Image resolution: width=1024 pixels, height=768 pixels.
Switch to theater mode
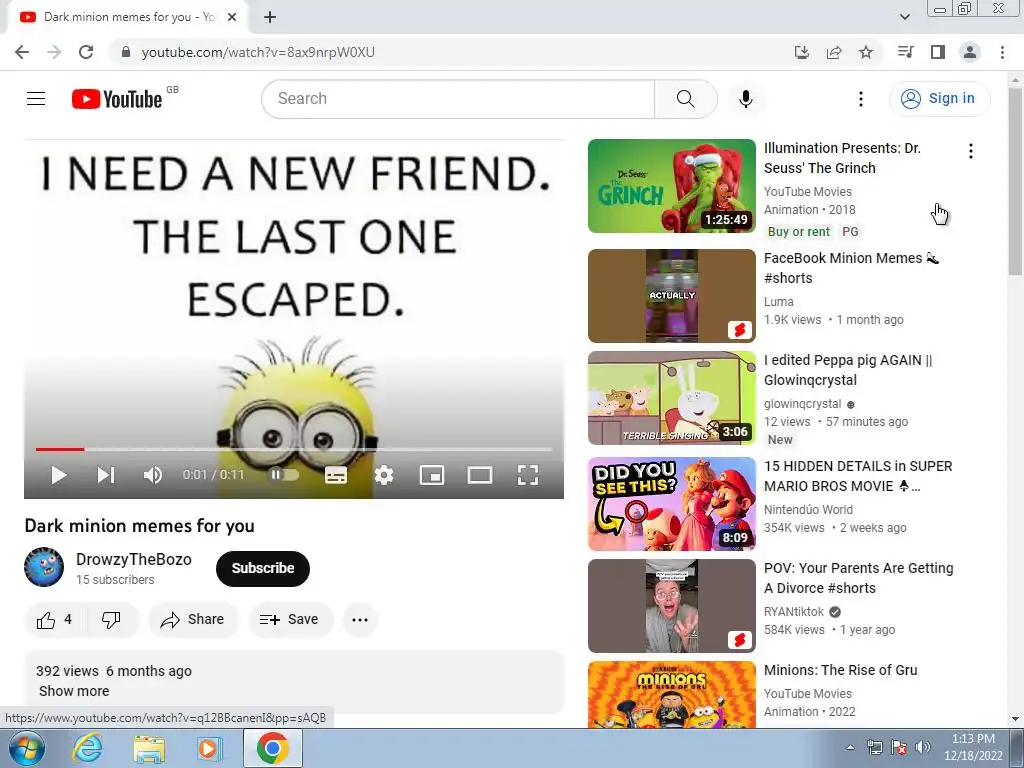click(x=479, y=475)
